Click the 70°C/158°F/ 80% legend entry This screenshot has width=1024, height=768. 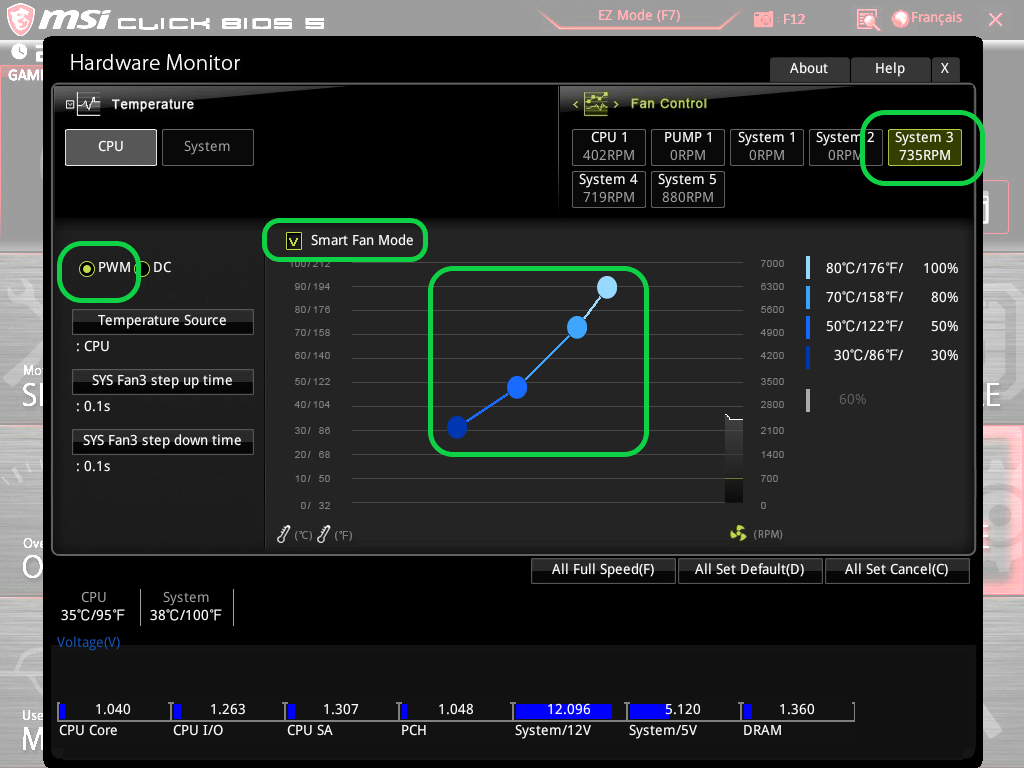tap(883, 297)
